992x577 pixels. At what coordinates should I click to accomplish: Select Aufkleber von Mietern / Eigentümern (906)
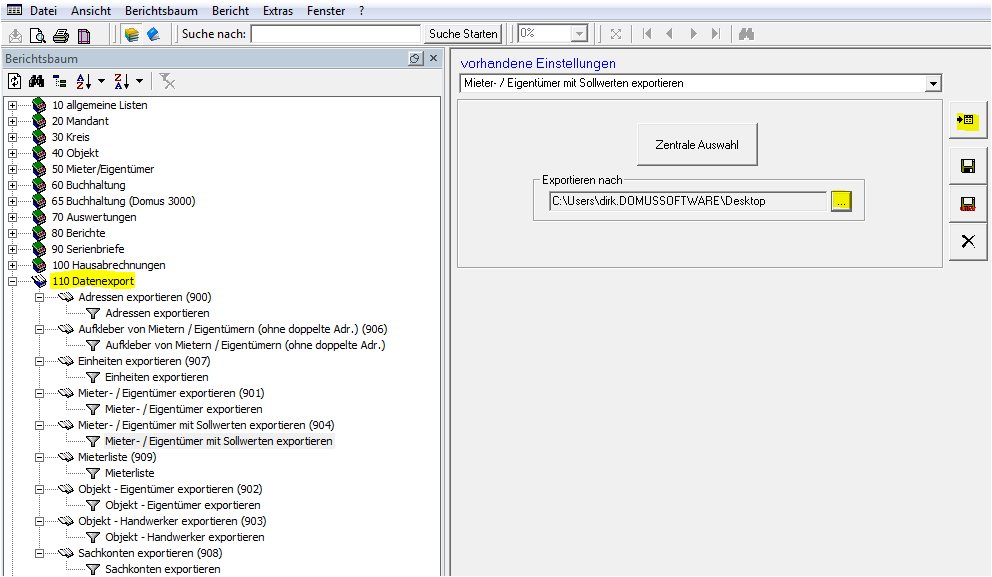[x=233, y=330]
